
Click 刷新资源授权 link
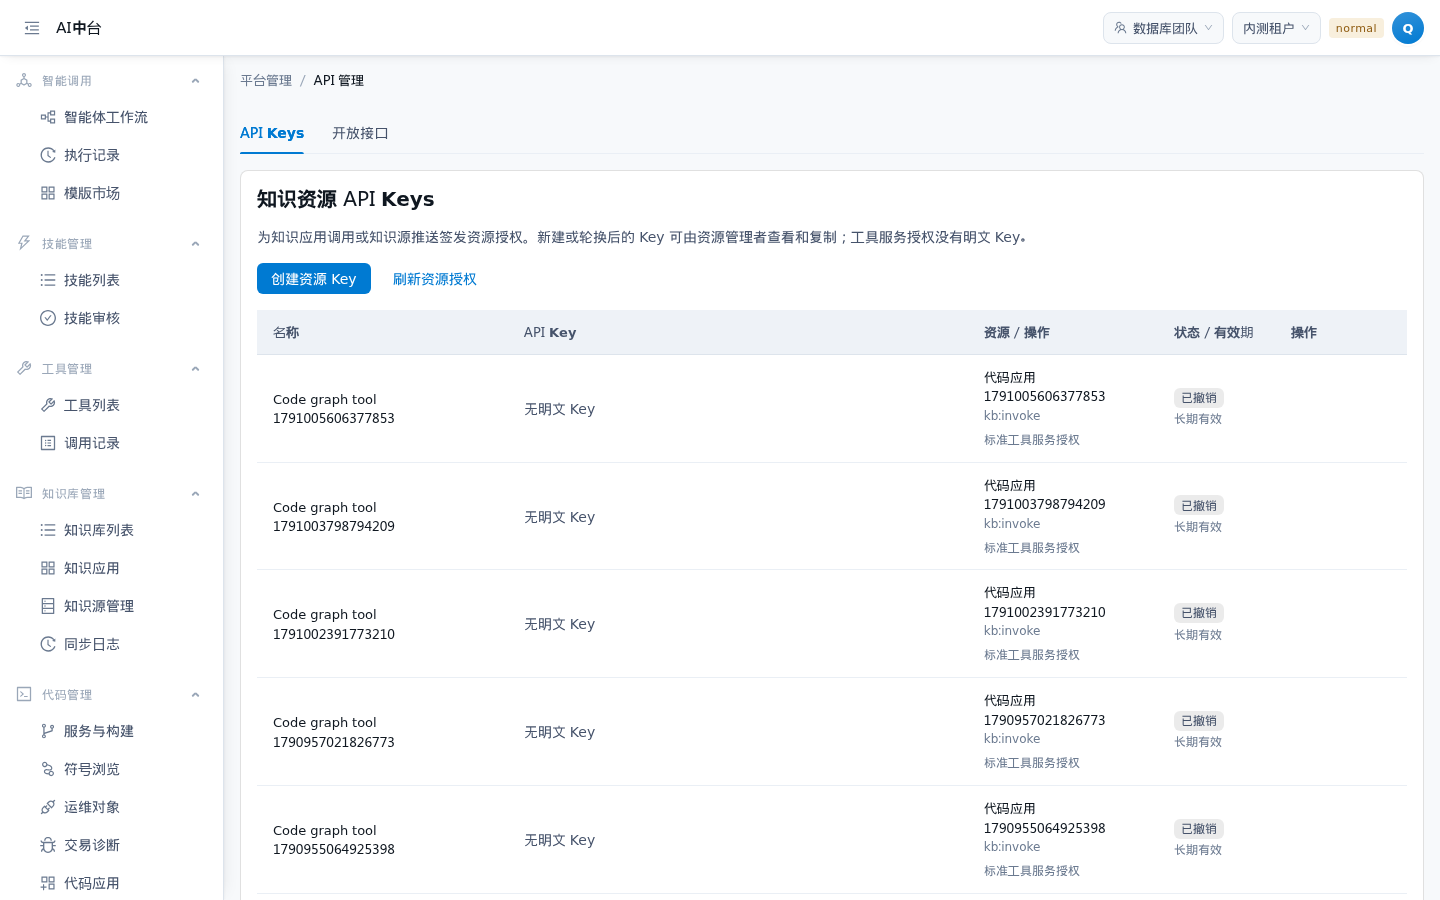[x=434, y=279]
